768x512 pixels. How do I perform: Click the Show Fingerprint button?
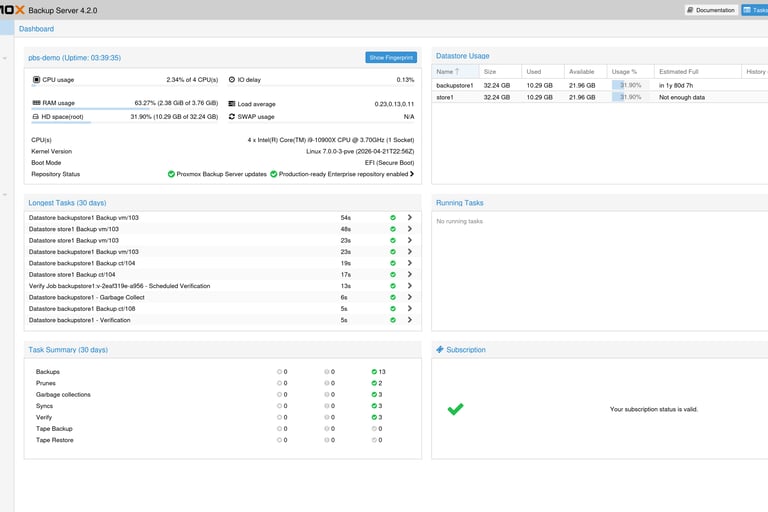point(391,57)
